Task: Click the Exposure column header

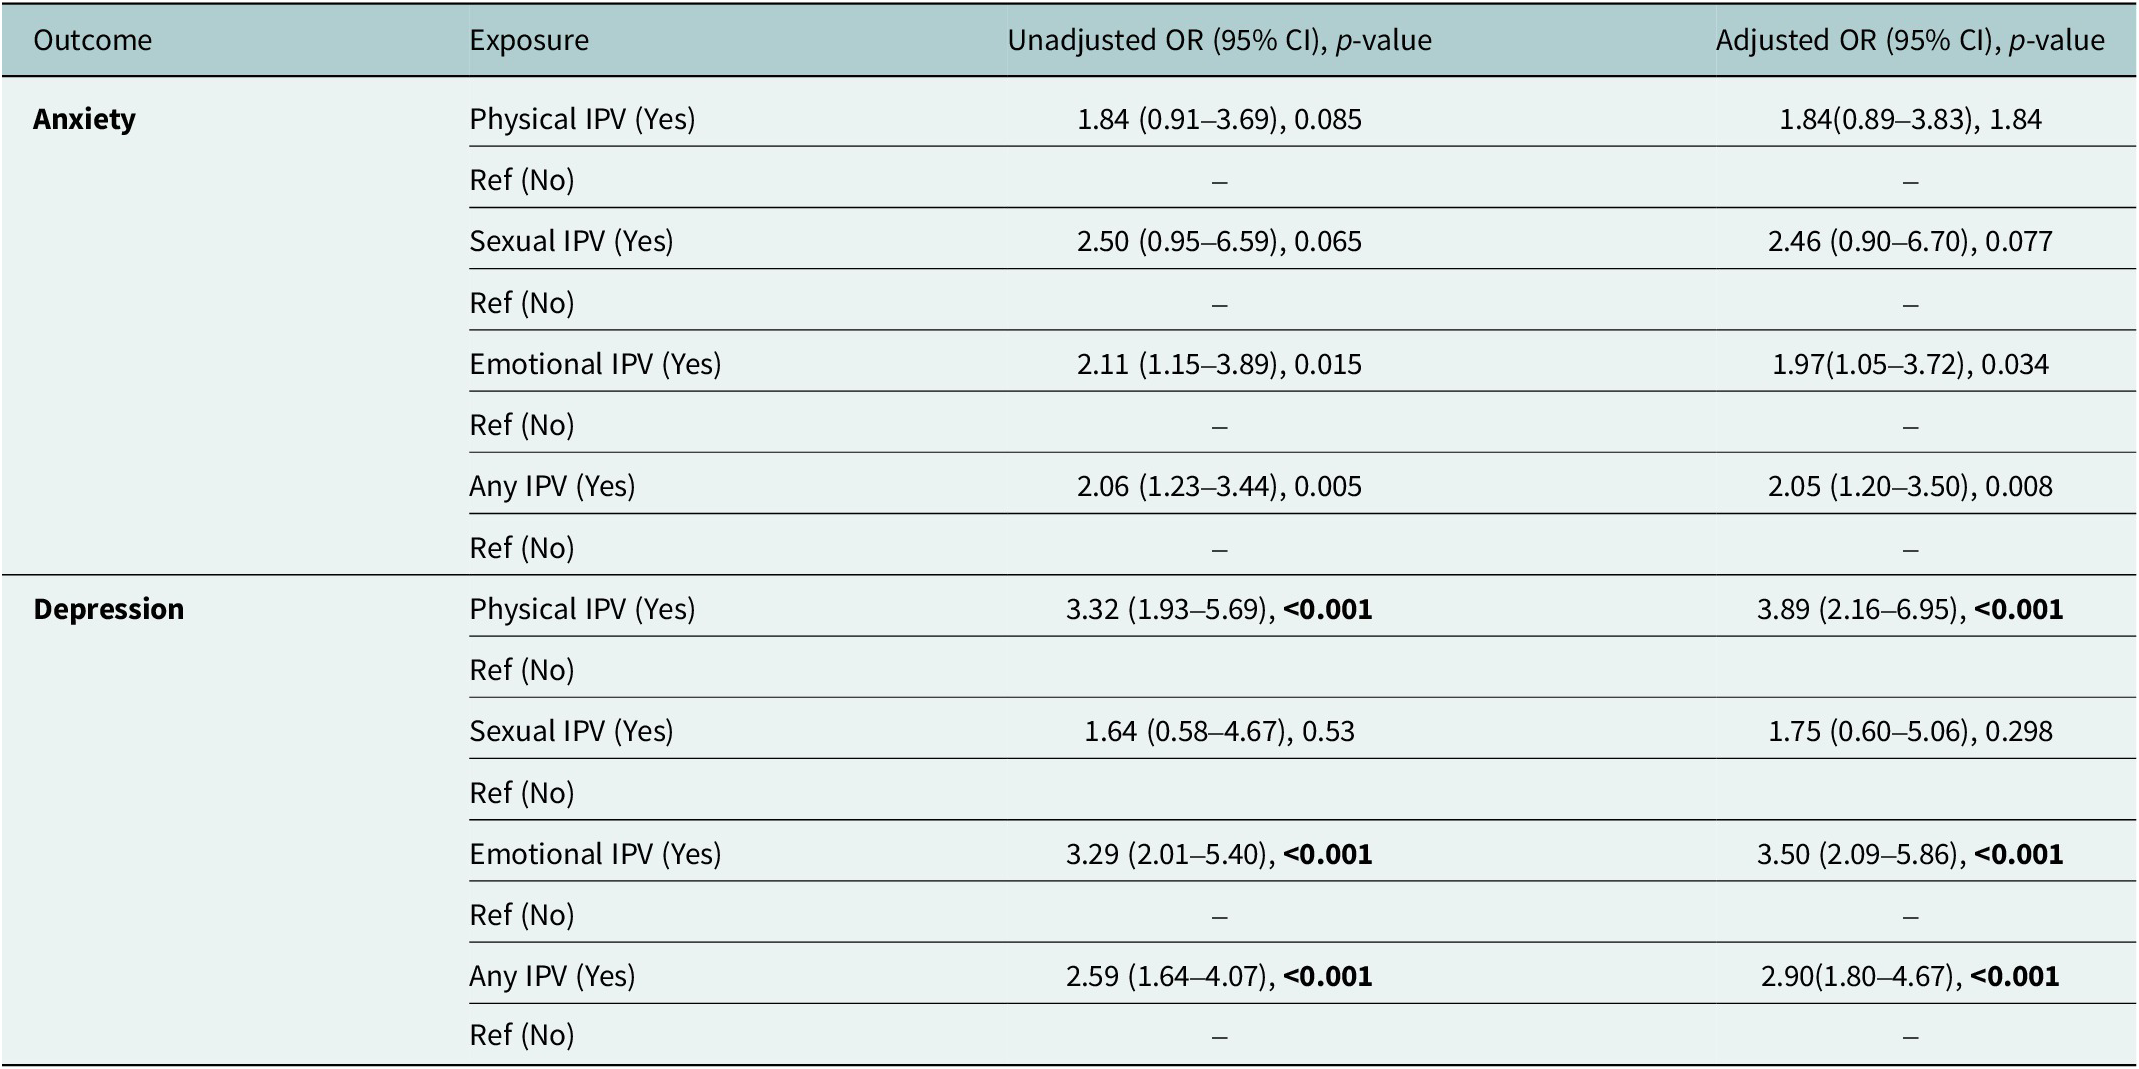Action: click(529, 40)
